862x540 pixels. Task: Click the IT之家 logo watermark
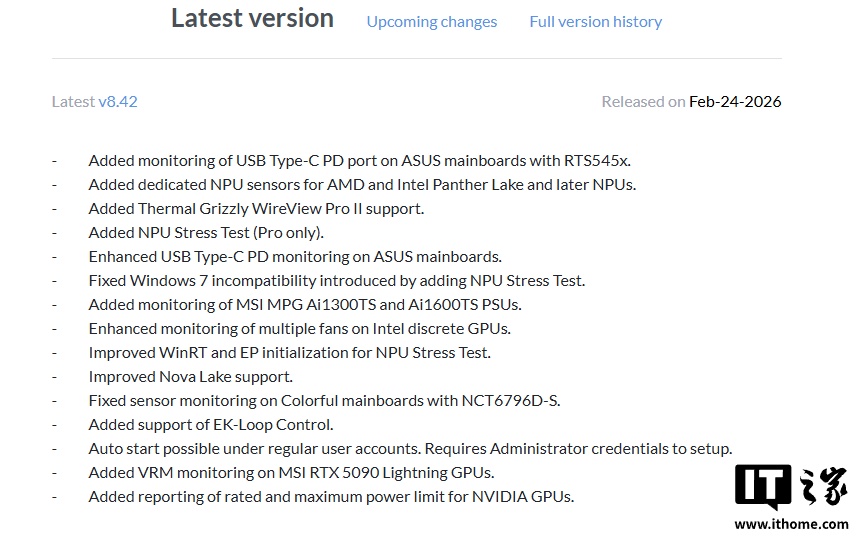tap(791, 489)
